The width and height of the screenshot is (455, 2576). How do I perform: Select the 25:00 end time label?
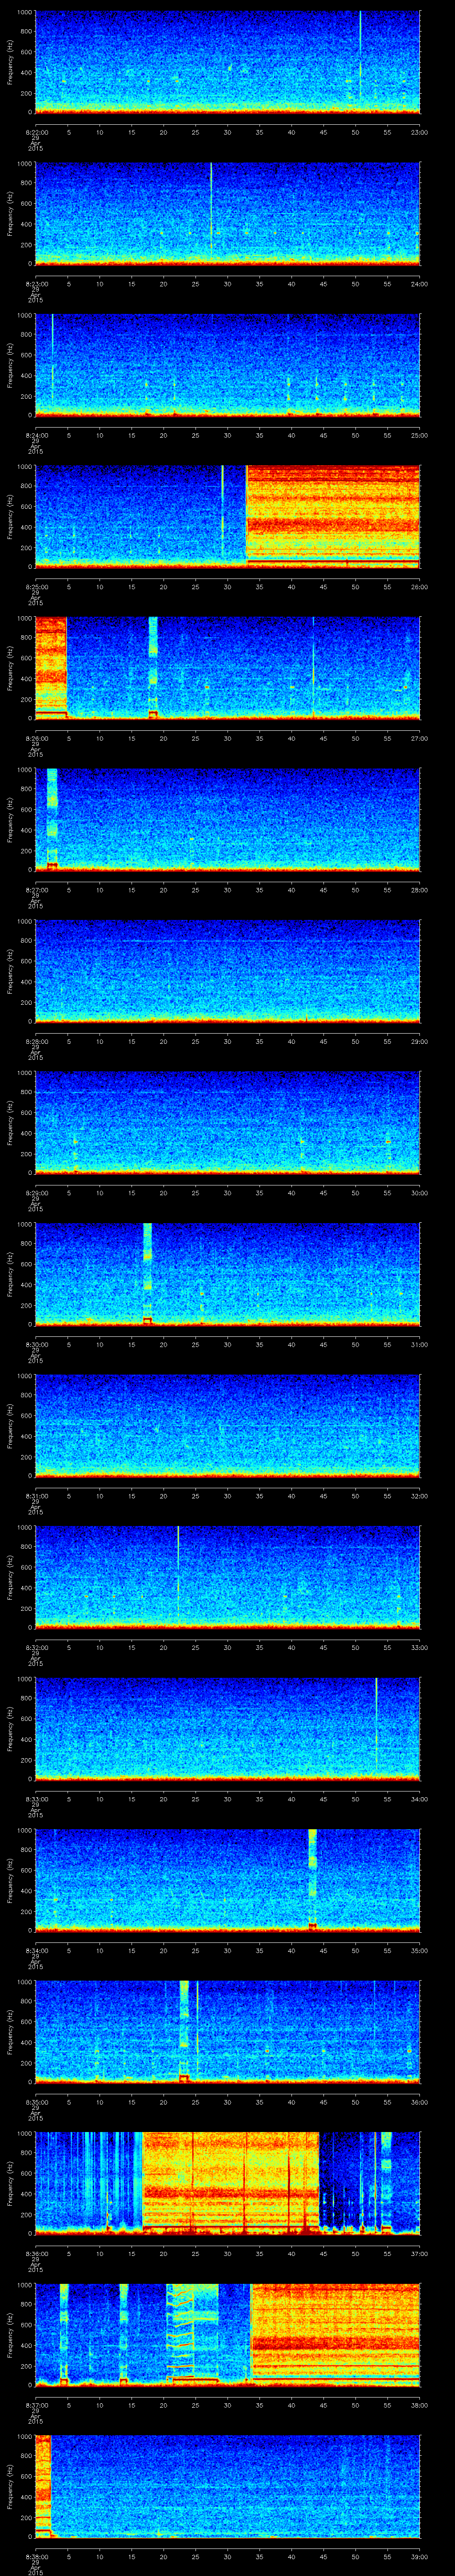pos(420,435)
